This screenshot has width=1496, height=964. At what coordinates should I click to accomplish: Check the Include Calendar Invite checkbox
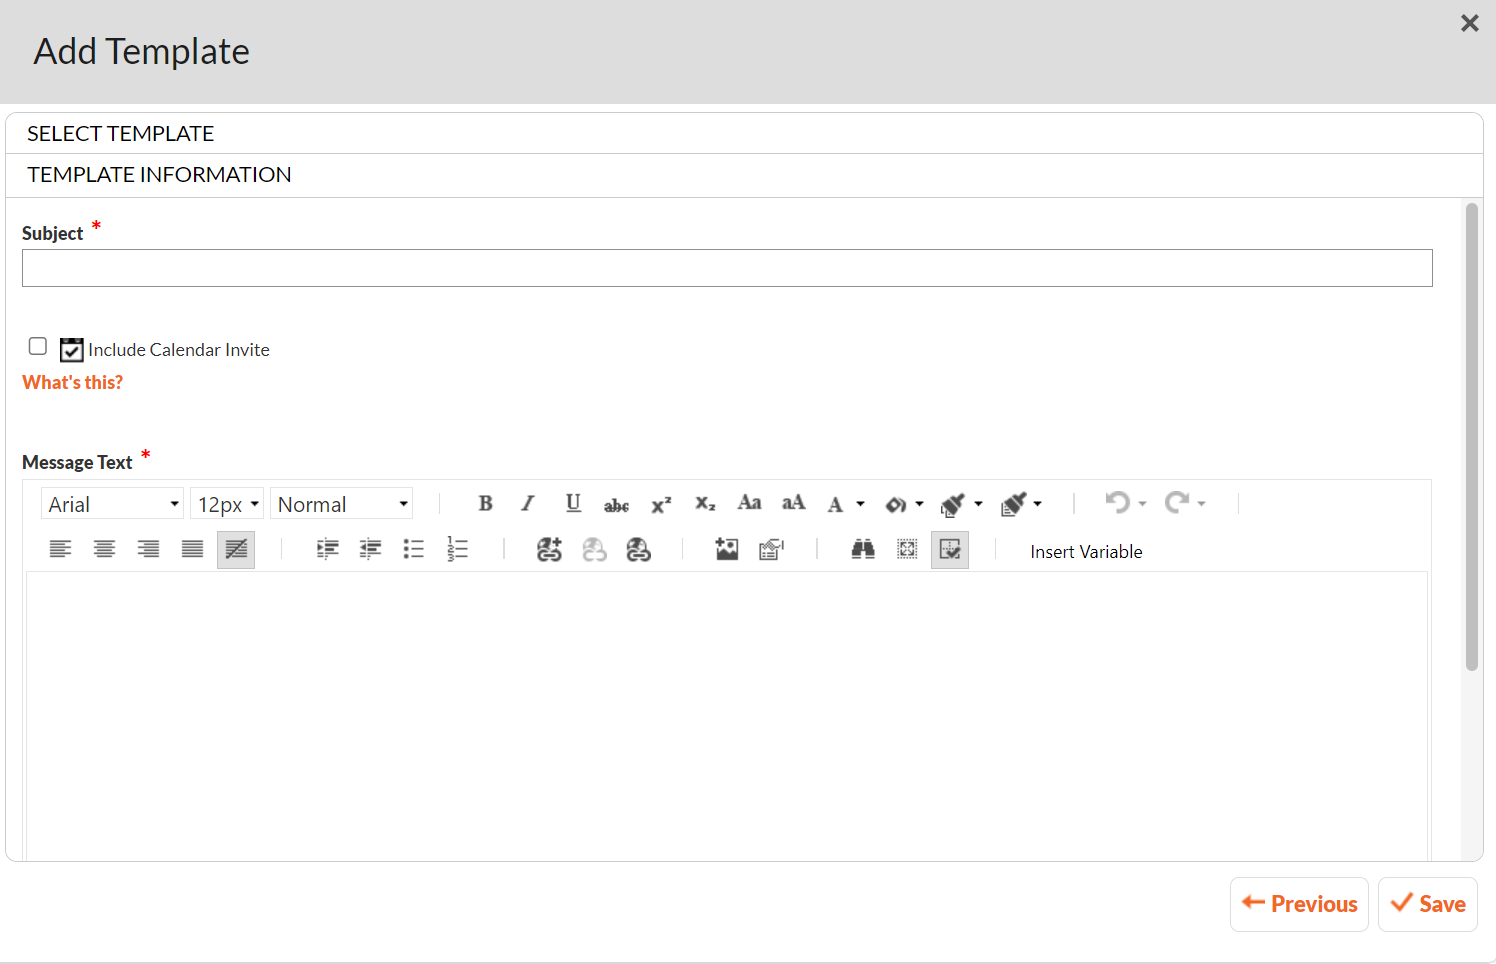[x=38, y=346]
